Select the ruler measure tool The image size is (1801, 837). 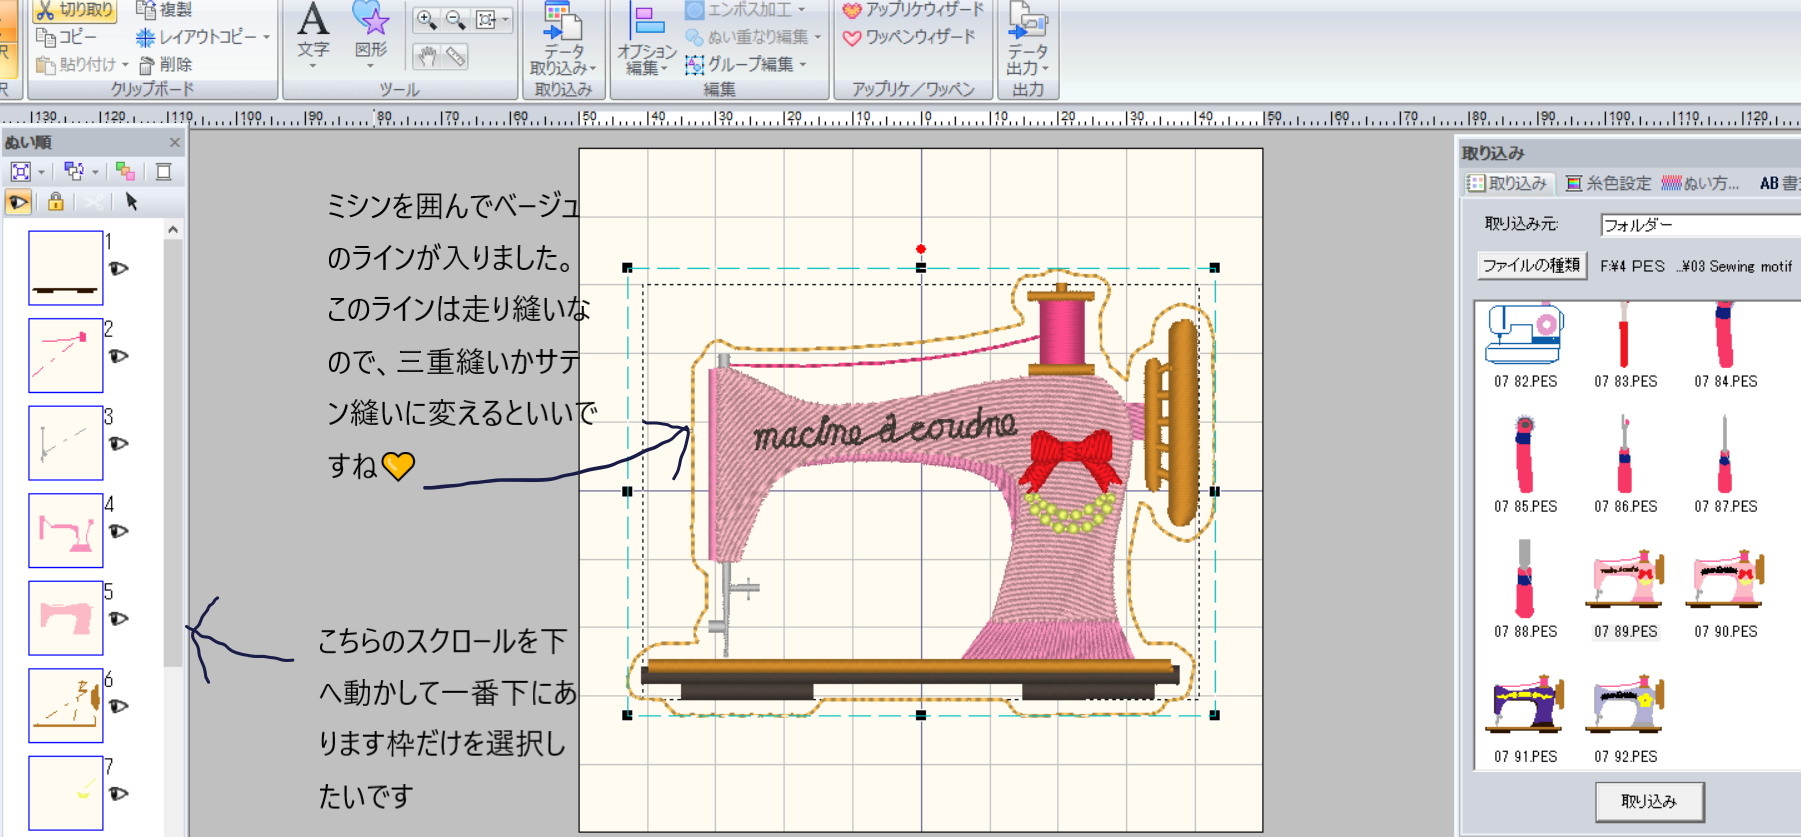(456, 57)
